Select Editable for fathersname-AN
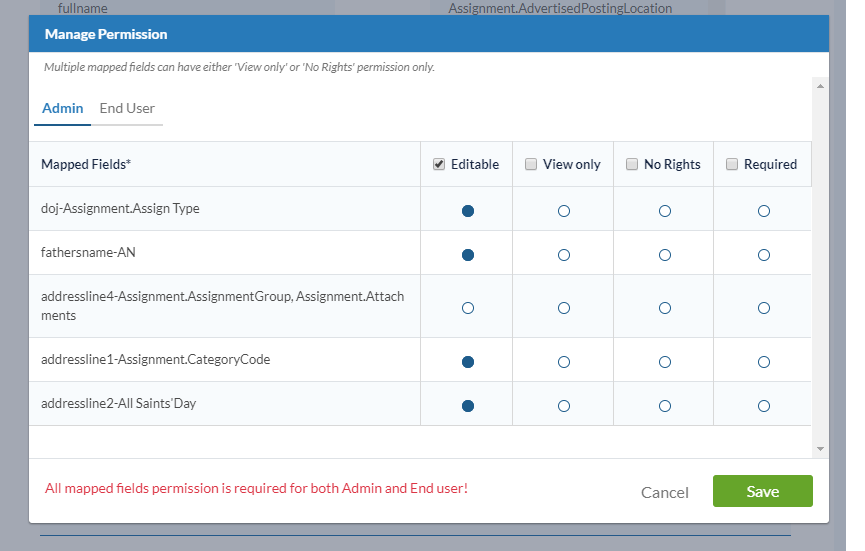 tap(468, 255)
